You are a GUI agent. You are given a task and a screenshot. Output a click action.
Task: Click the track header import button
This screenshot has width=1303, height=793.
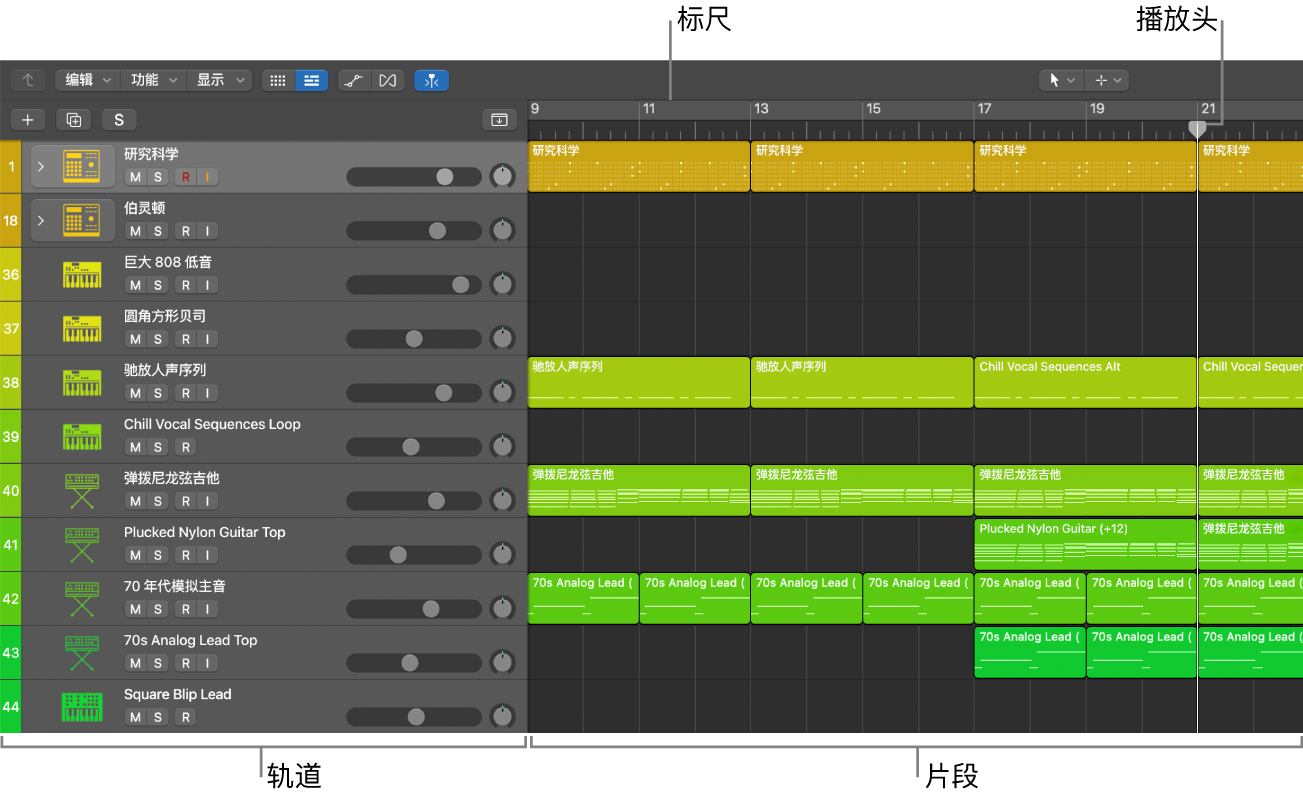point(498,120)
